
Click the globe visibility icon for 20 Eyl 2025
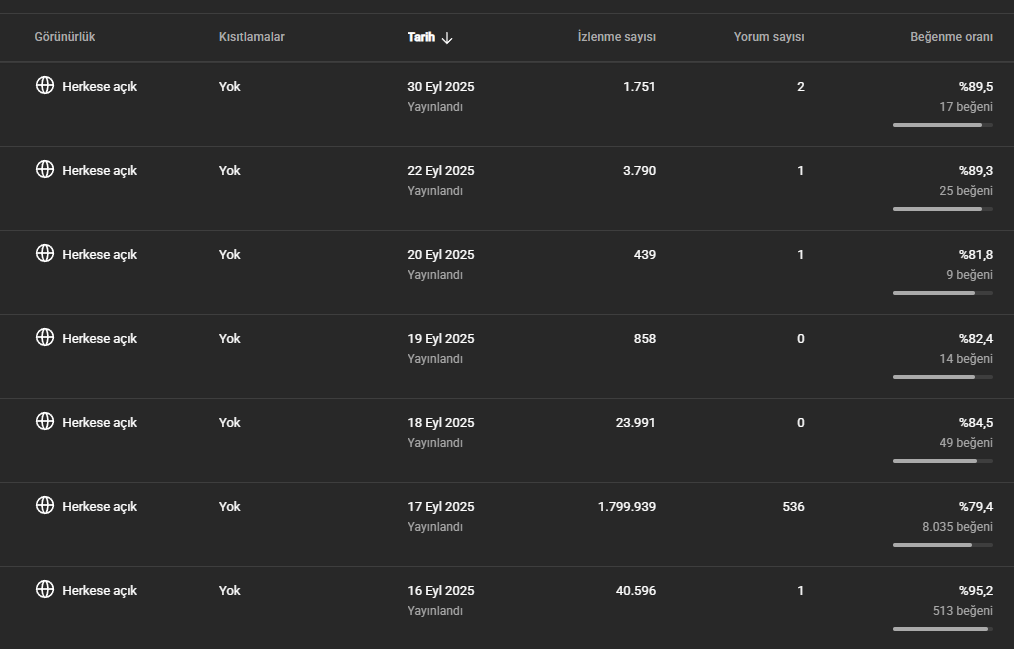click(x=45, y=253)
